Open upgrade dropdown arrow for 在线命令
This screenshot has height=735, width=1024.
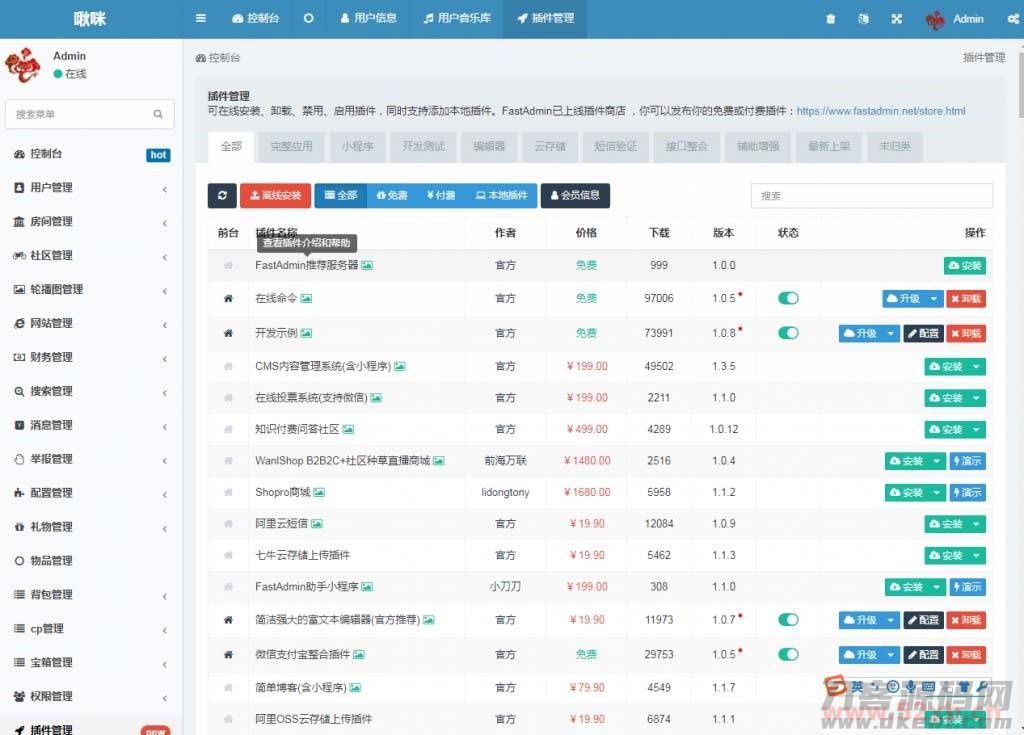(933, 298)
